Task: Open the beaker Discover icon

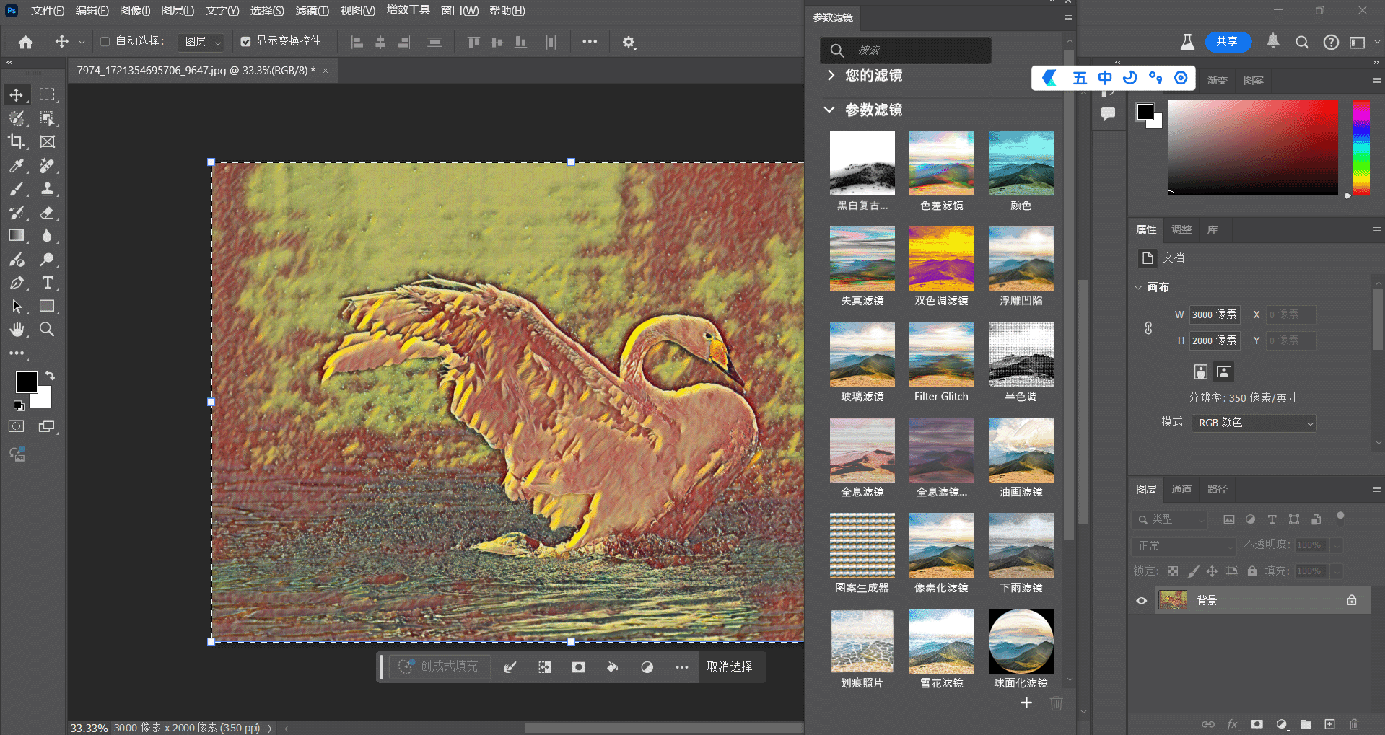Action: [1187, 42]
